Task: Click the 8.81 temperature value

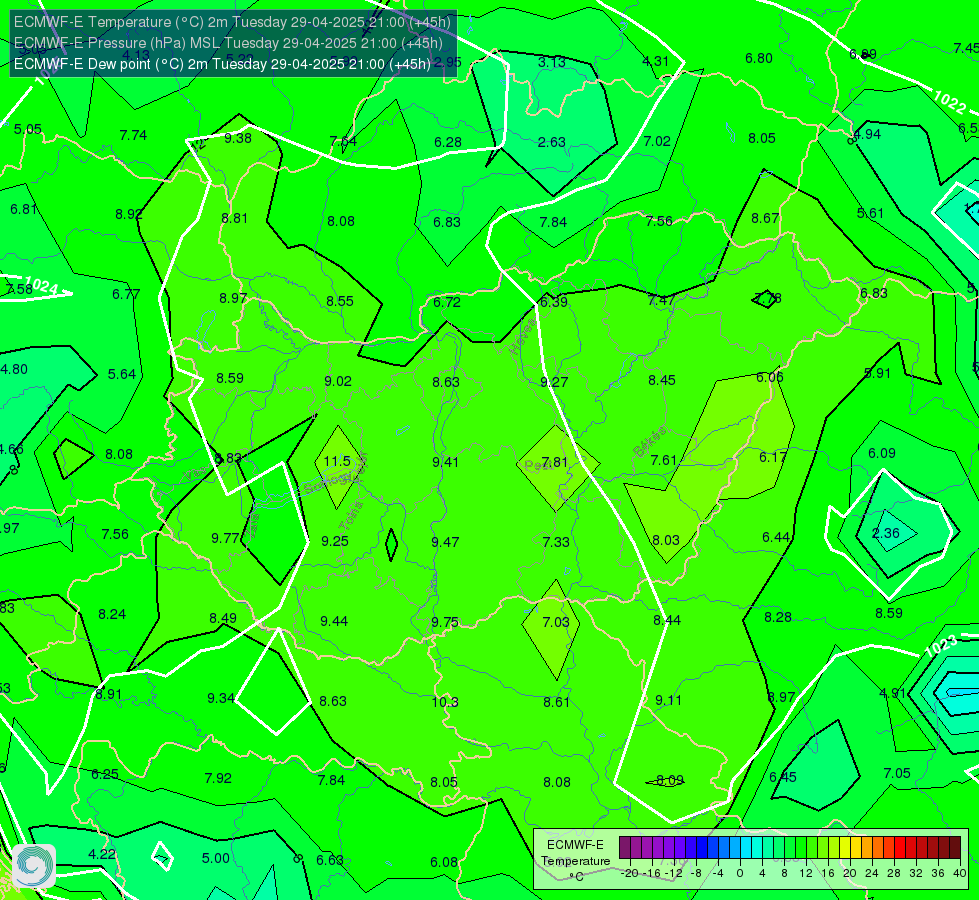Action: (234, 218)
